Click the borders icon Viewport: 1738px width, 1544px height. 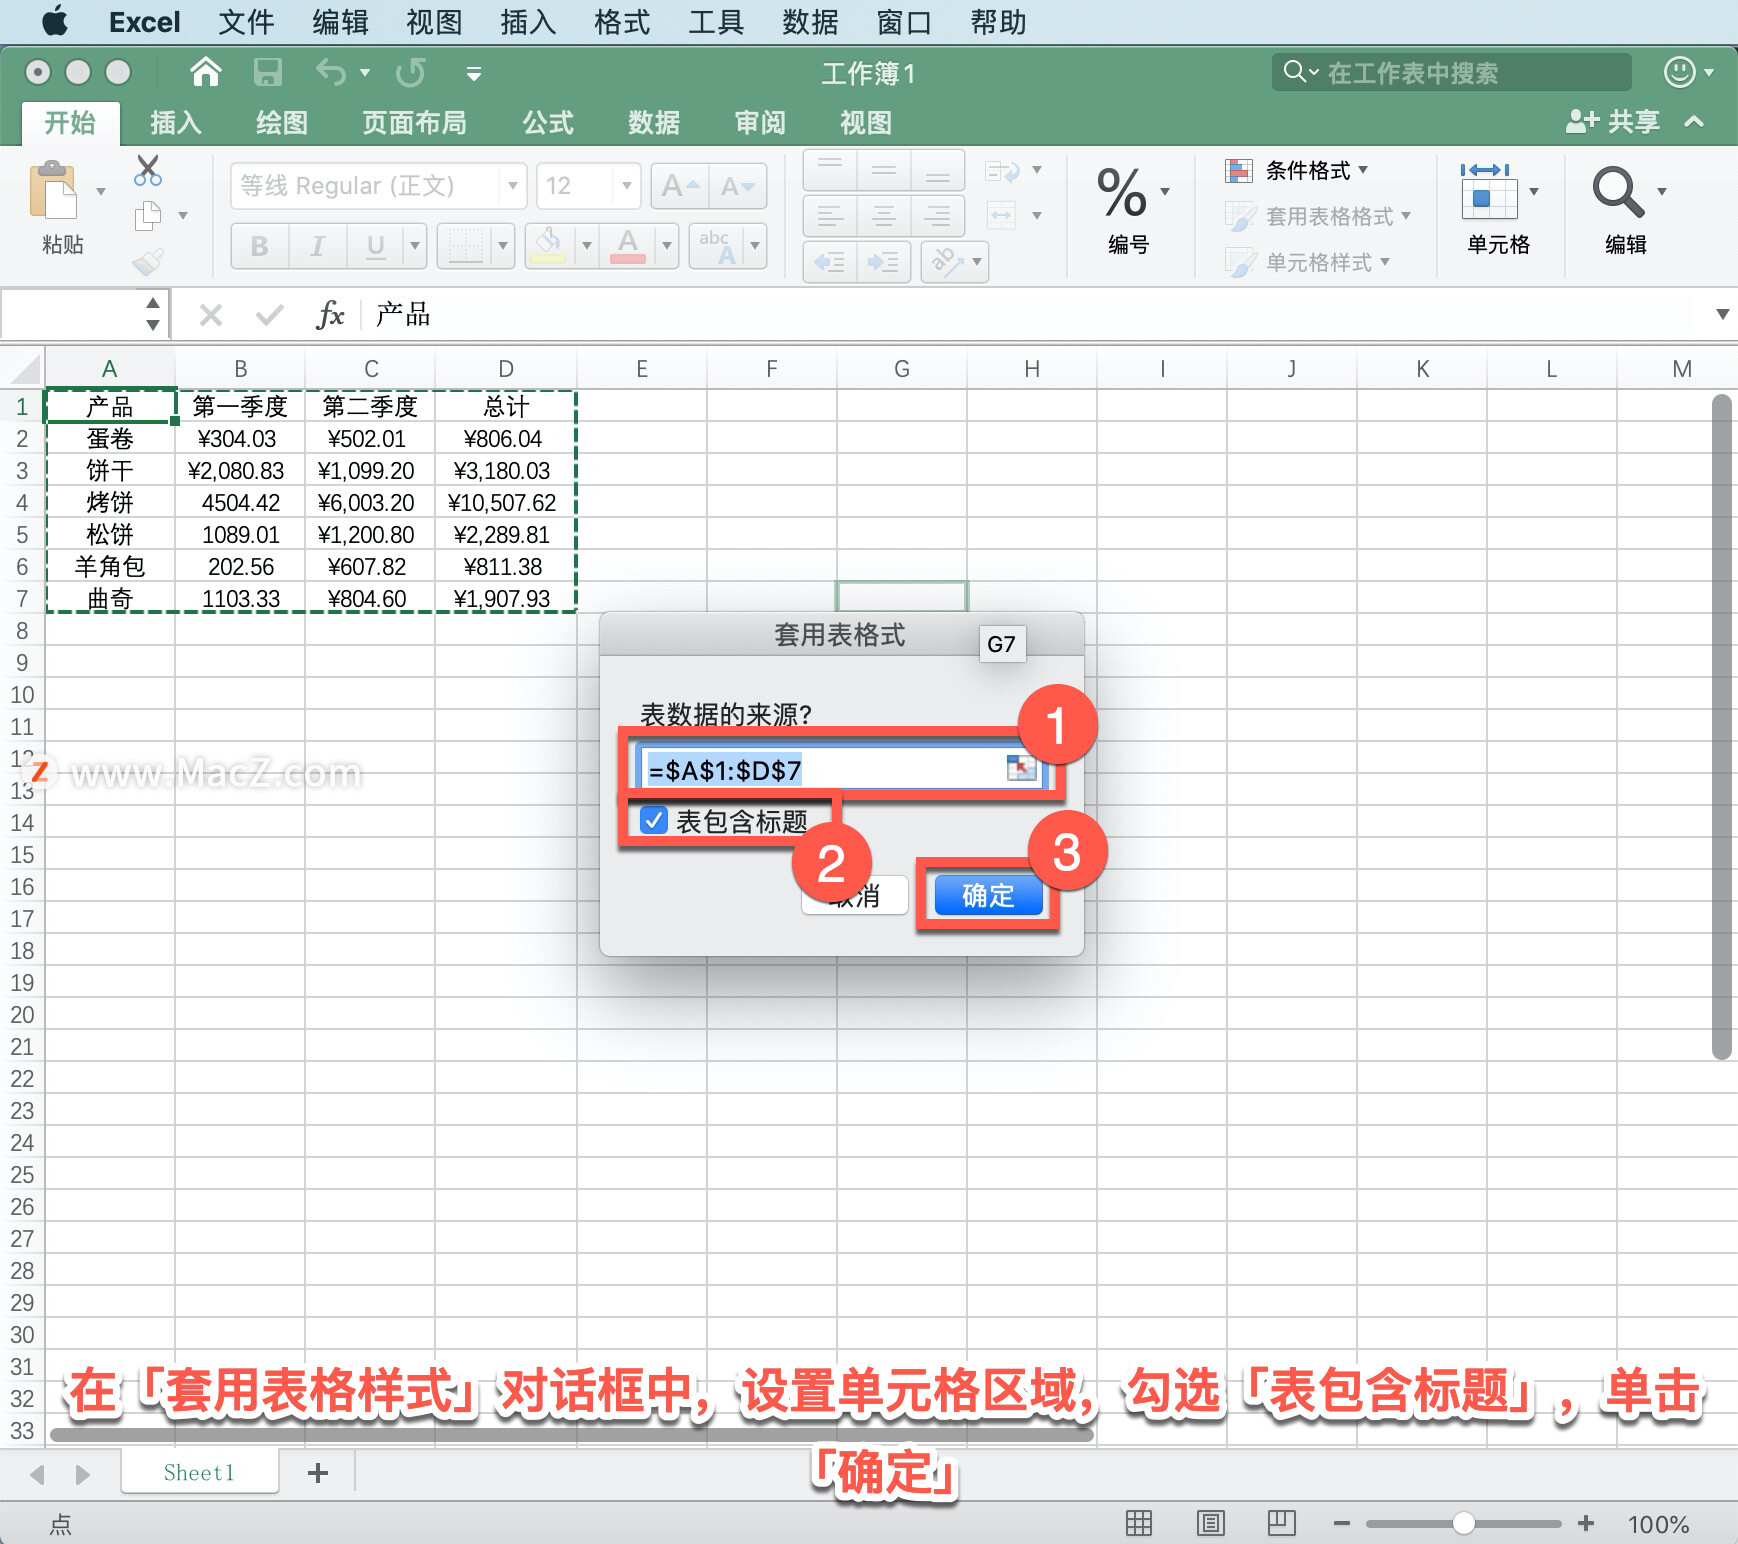click(465, 245)
